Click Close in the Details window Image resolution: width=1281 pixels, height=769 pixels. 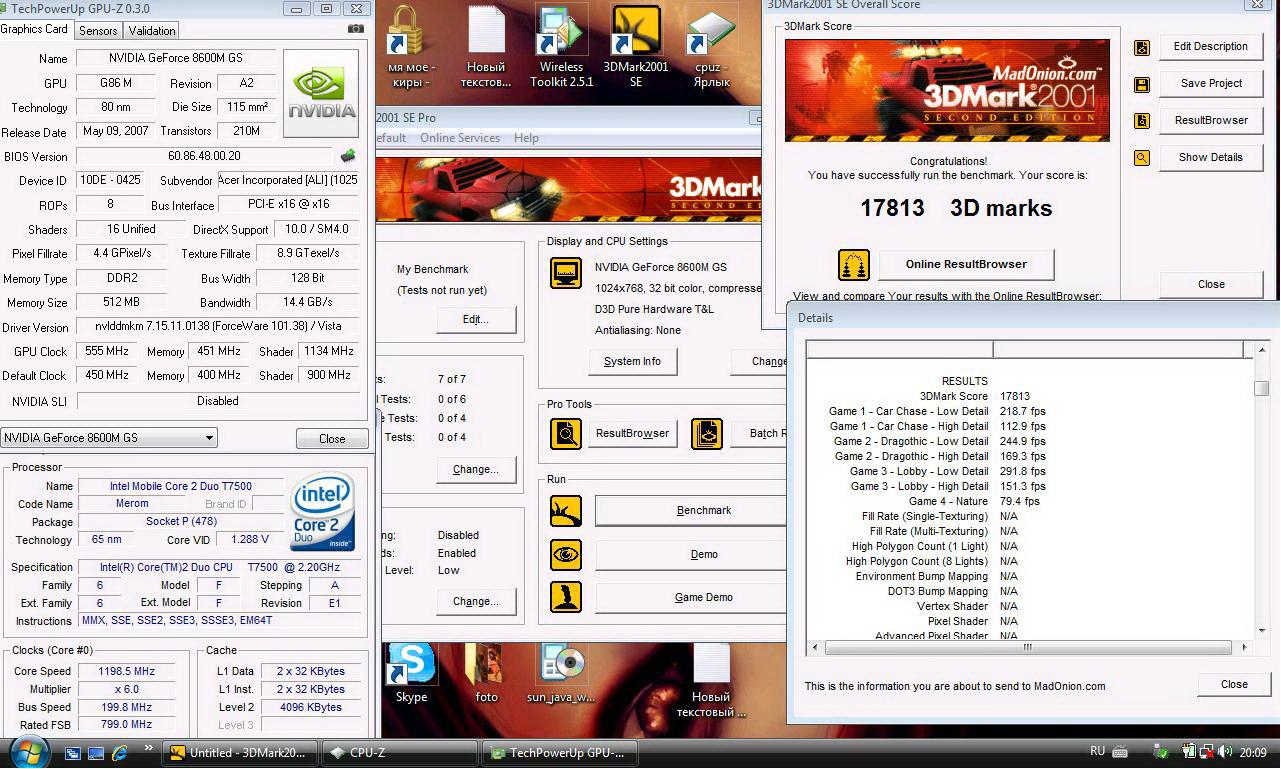(x=1234, y=685)
